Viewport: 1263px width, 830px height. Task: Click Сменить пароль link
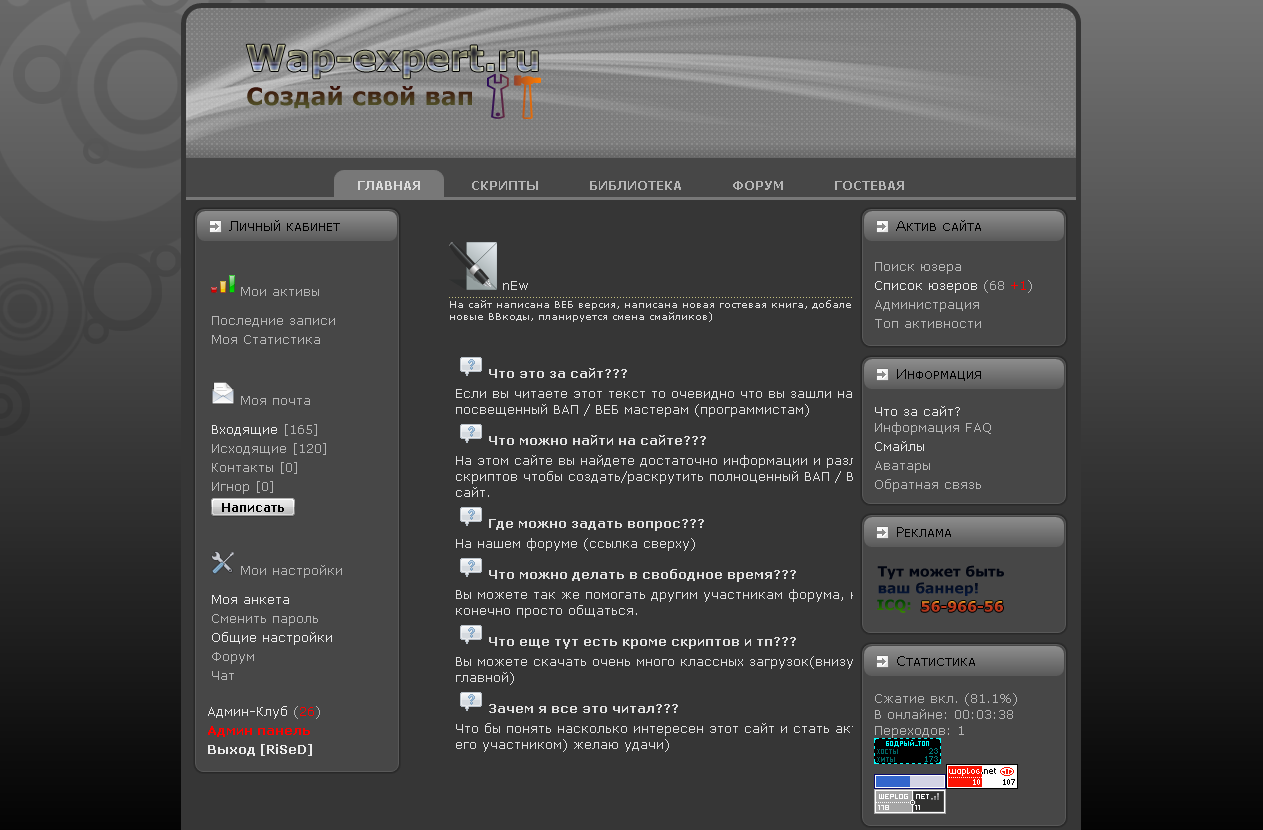[x=265, y=619]
